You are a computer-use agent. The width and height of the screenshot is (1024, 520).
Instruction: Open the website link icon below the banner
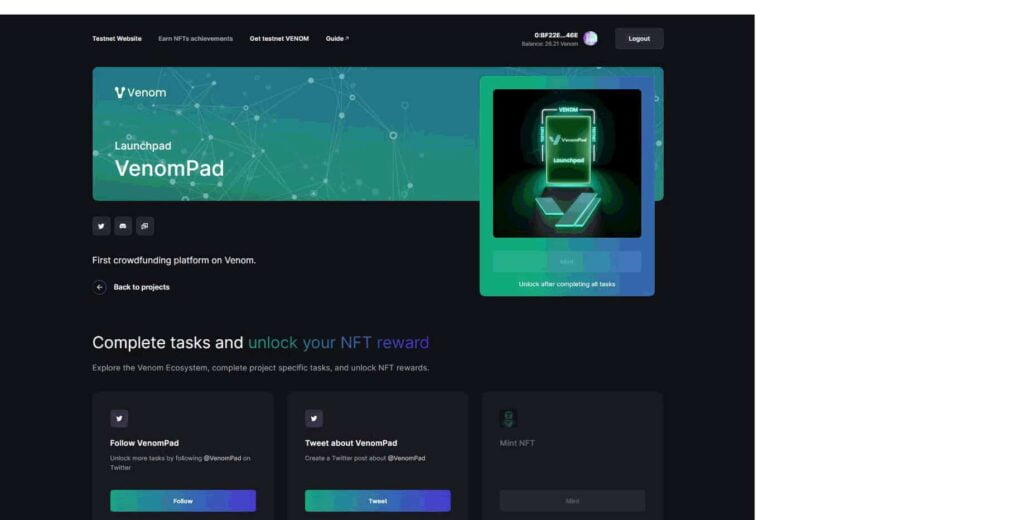[x=145, y=226]
